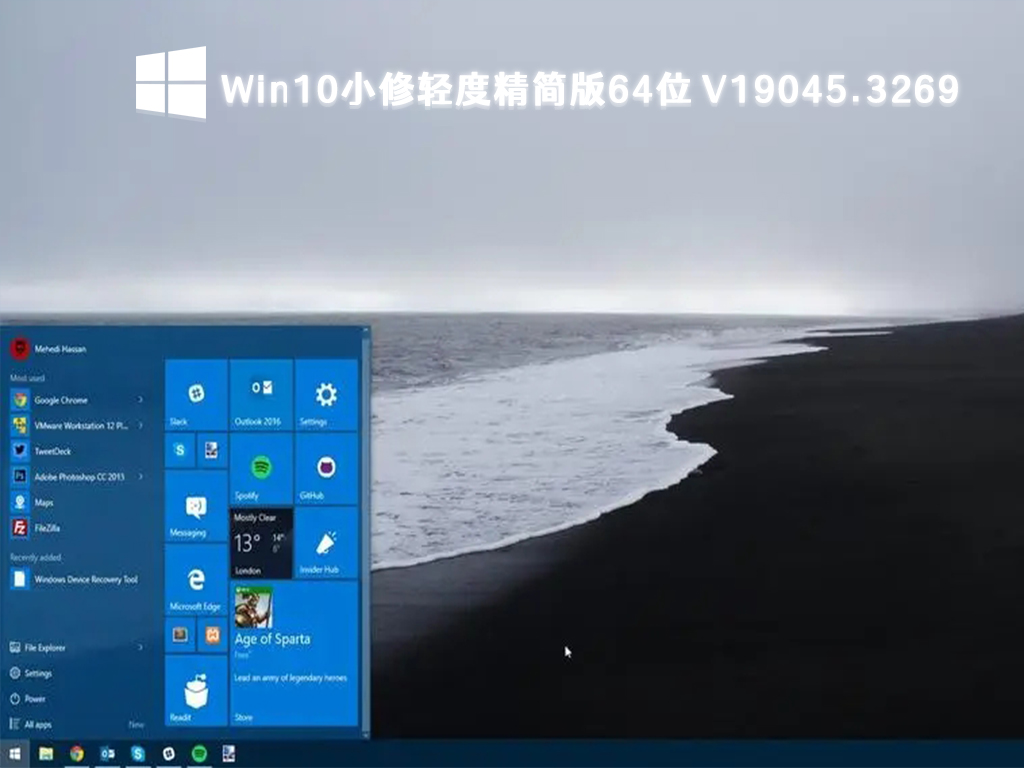1024x768 pixels.
Task: Click the Chrome icon in taskbar
Action: 77,754
